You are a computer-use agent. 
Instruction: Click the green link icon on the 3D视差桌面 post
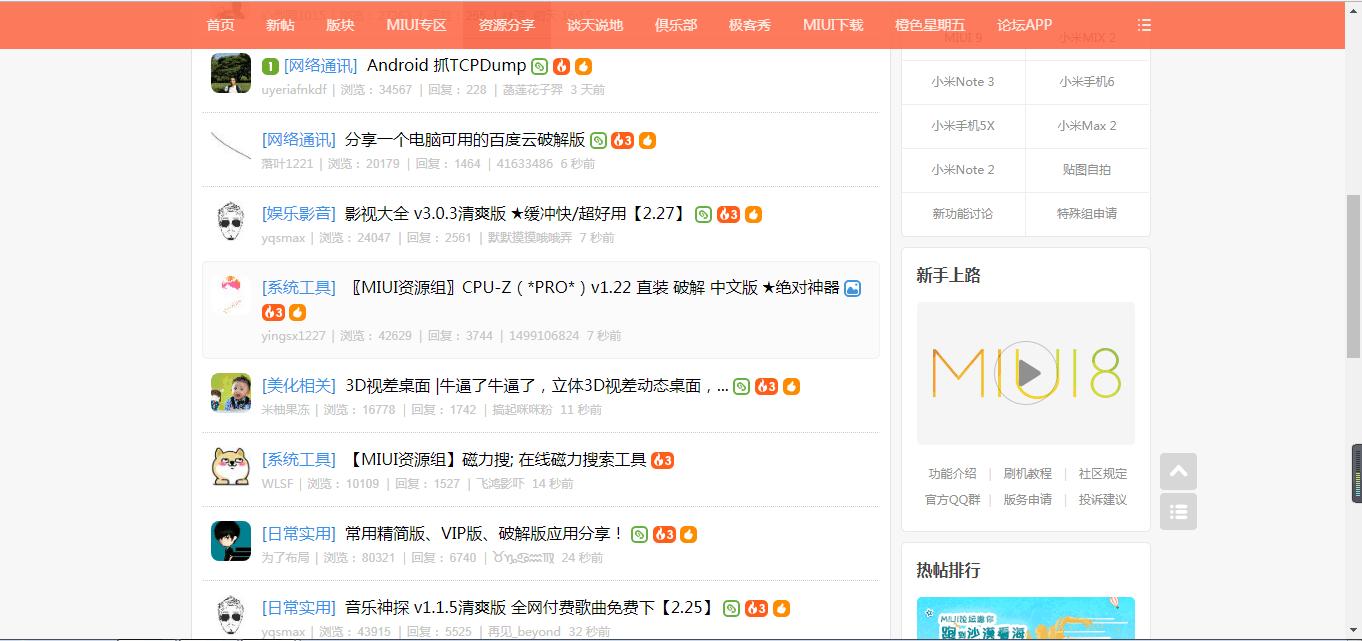click(x=740, y=385)
